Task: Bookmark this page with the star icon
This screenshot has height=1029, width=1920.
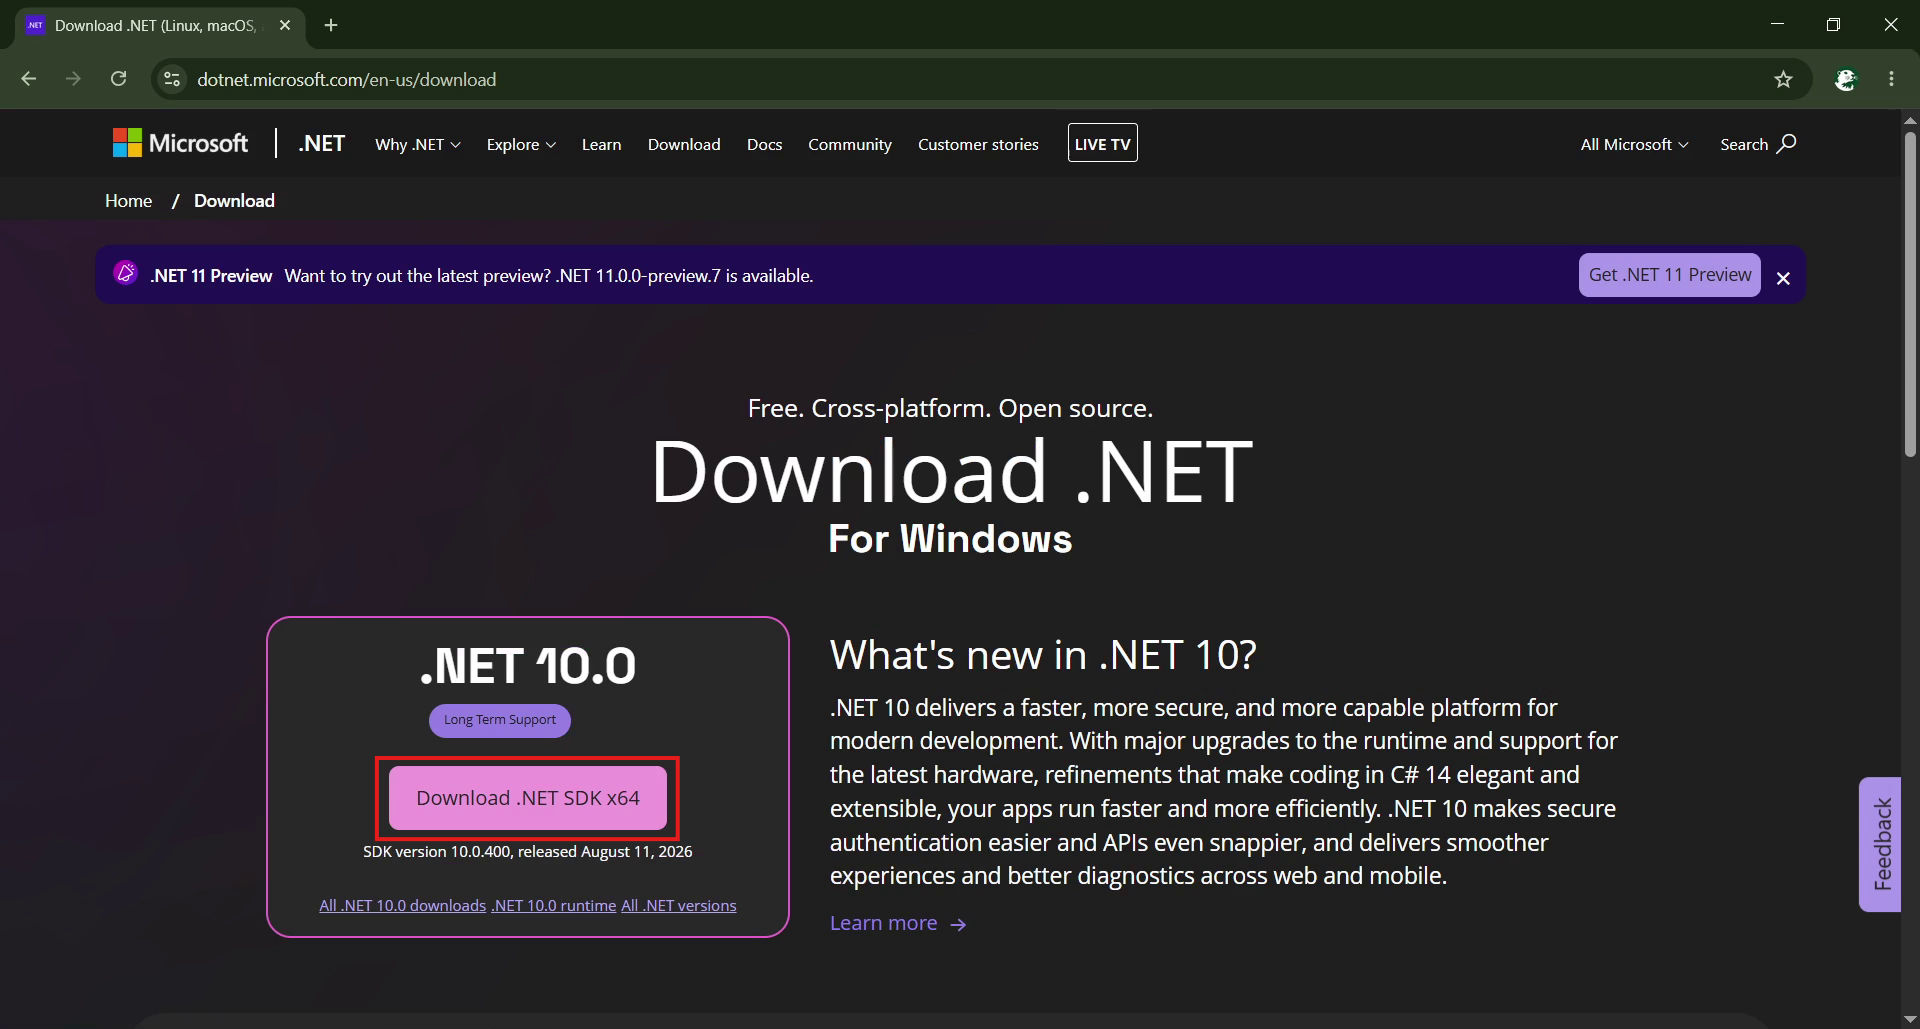Action: click(1783, 79)
